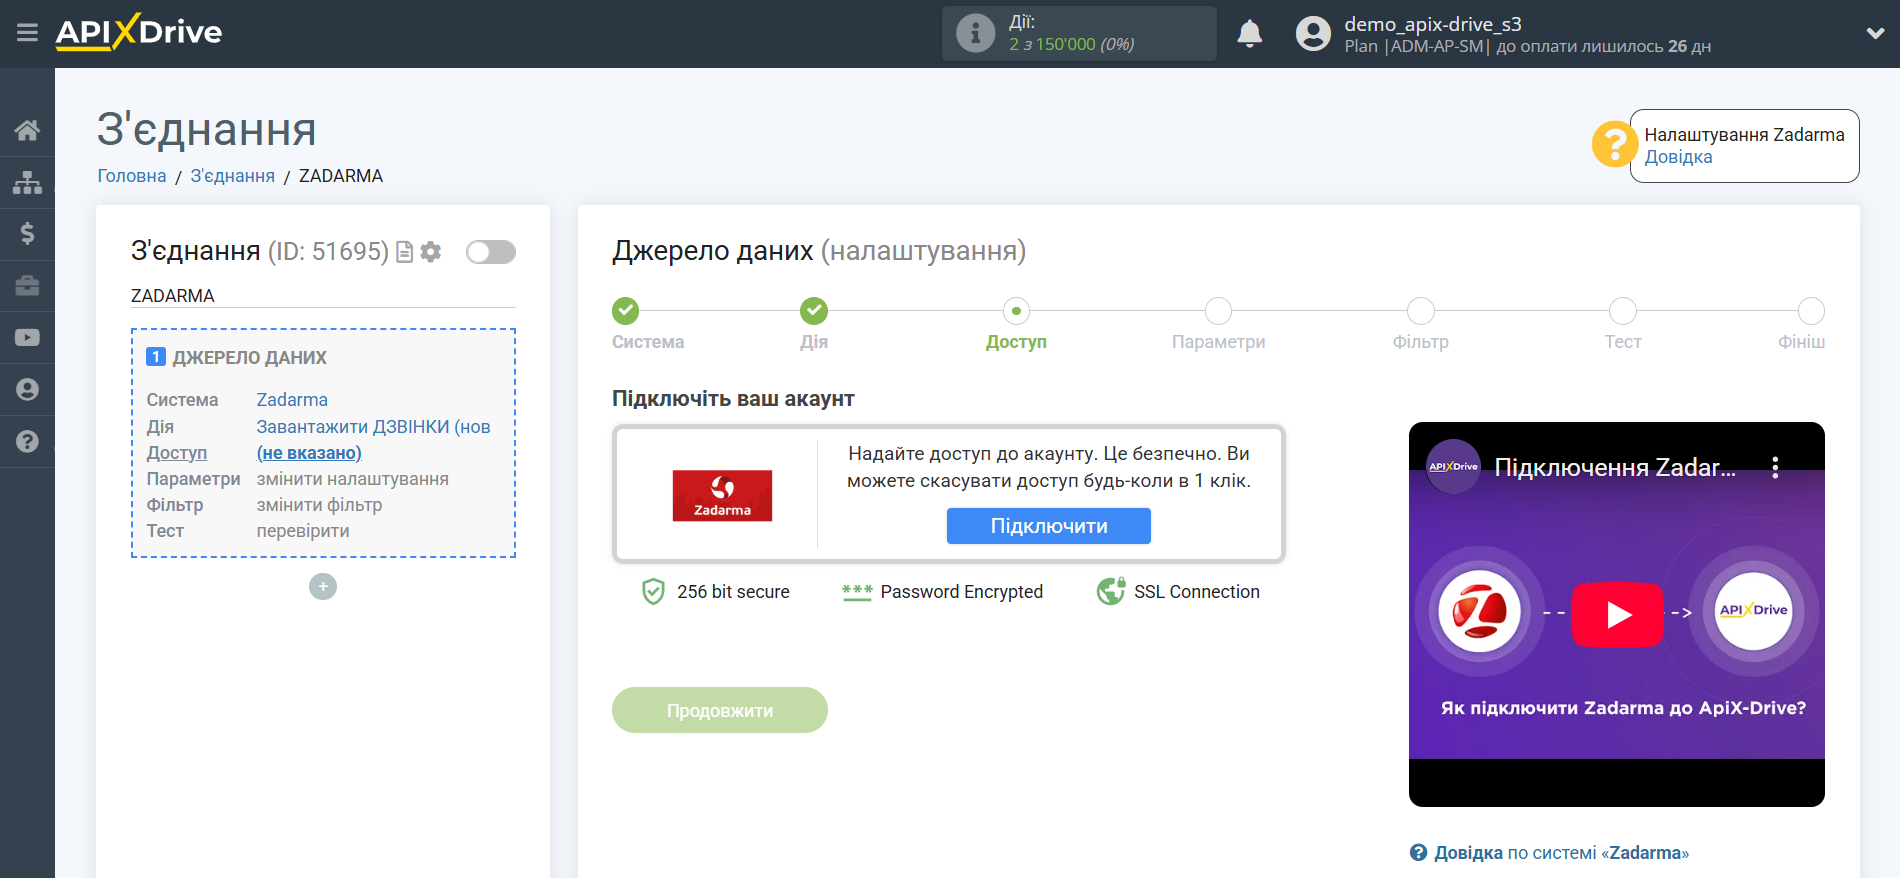Click the 256 bit secure shield icon

pyautogui.click(x=653, y=592)
